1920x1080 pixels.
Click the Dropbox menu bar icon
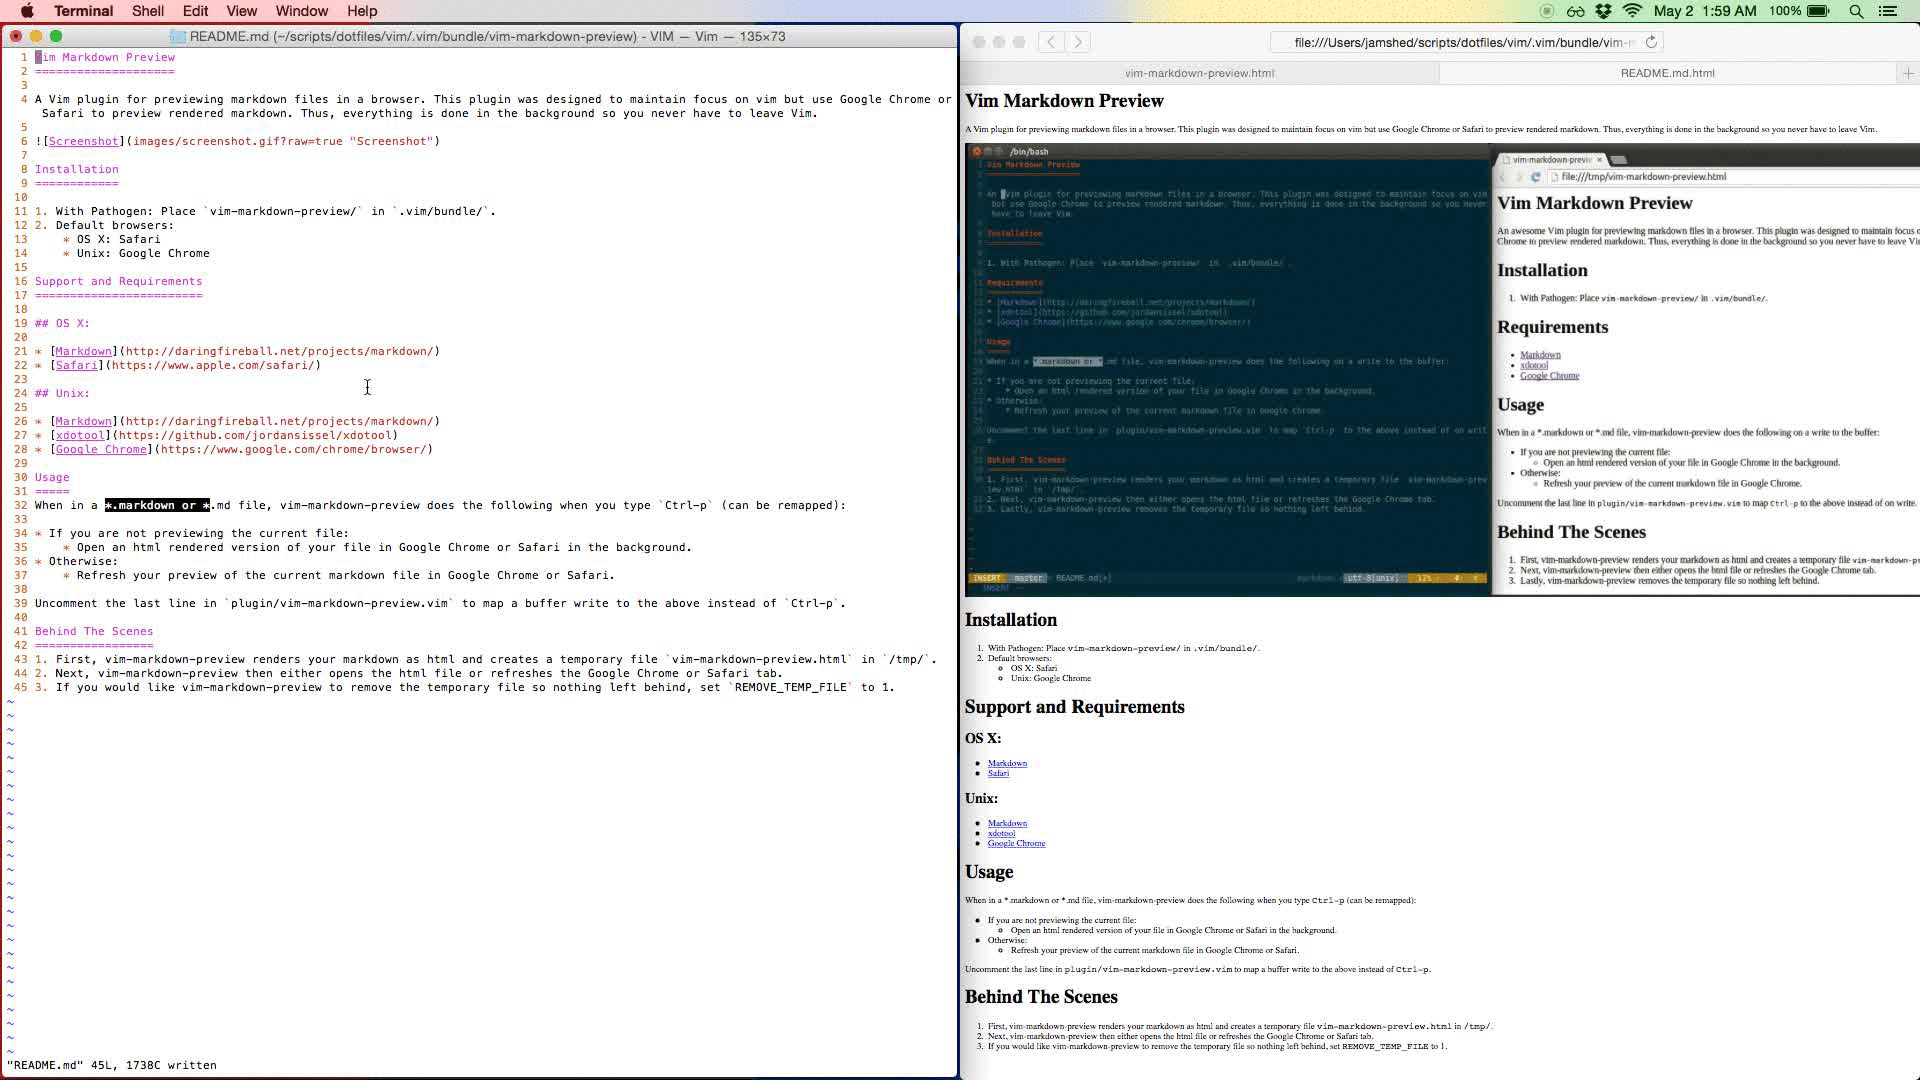pyautogui.click(x=1604, y=11)
